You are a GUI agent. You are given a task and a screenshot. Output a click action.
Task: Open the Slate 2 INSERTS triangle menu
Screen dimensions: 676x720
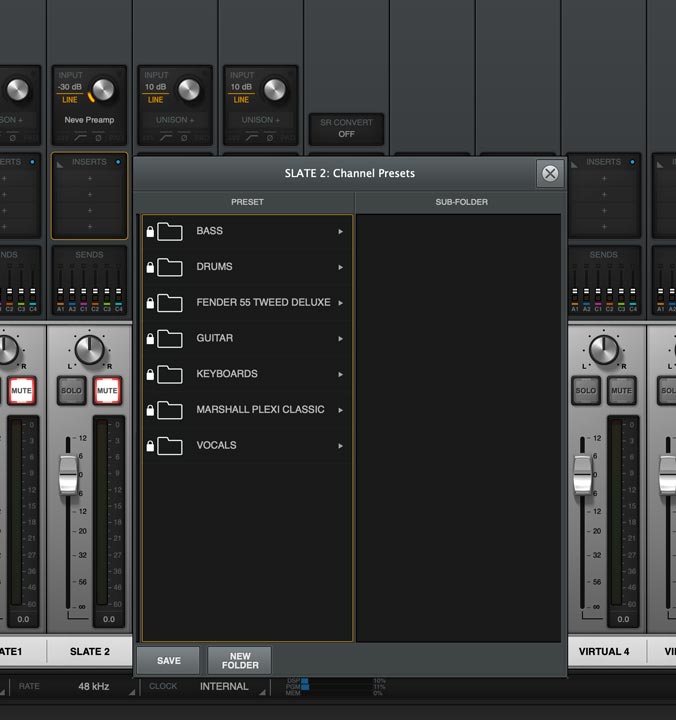[x=60, y=164]
